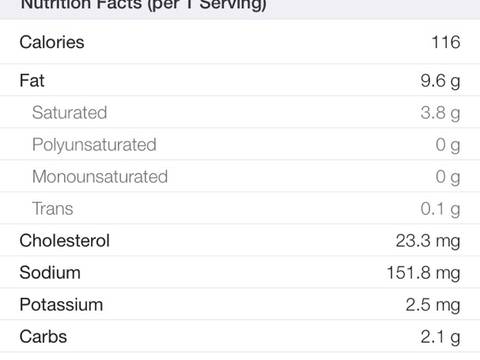
Task: Select the Saturated fat row
Action: [x=240, y=112]
